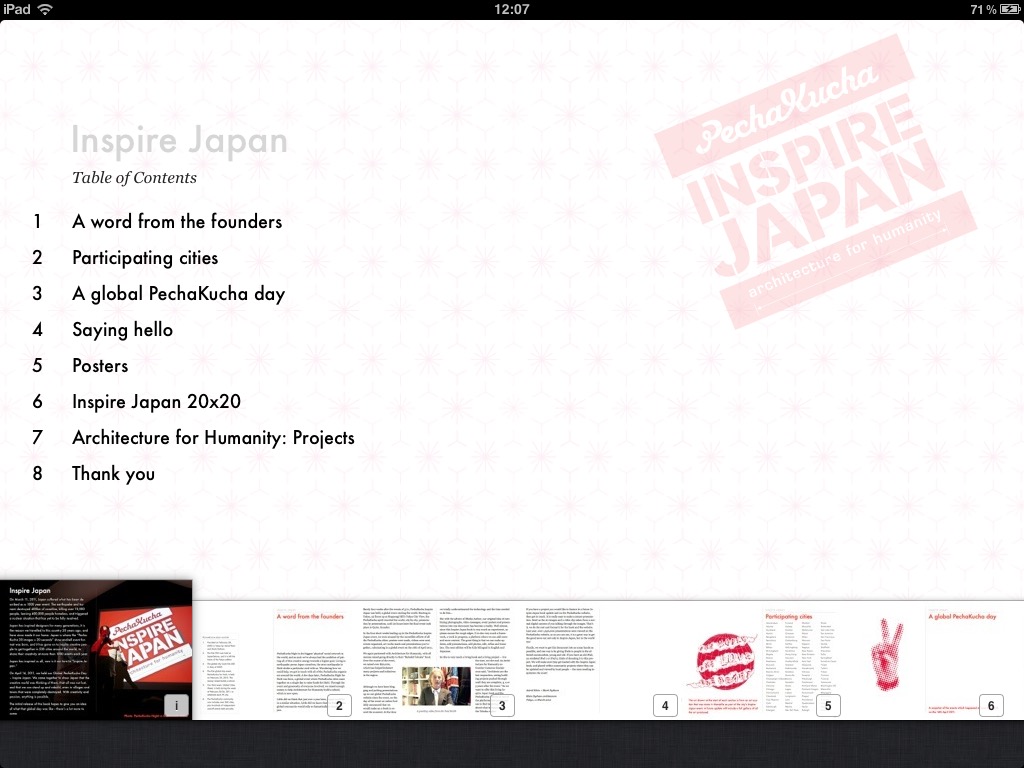Open 'A word from the founders' chapter
Image resolution: width=1024 pixels, height=768 pixels.
177,222
